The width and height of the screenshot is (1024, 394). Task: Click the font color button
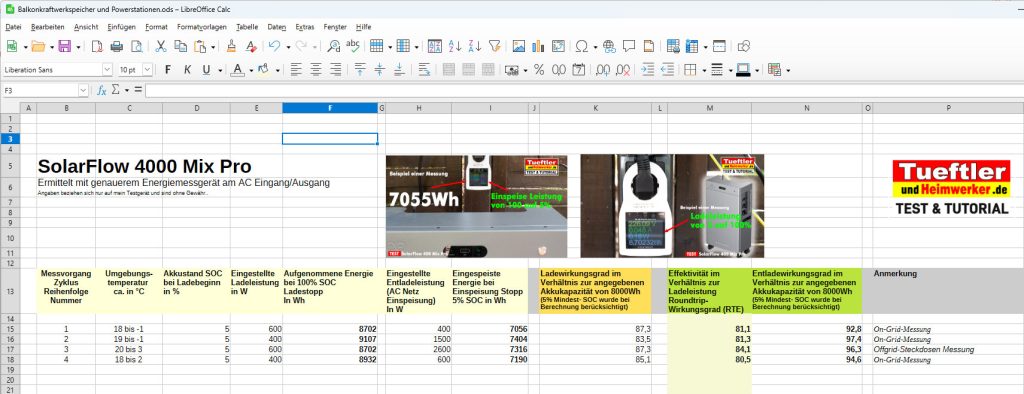pyautogui.click(x=238, y=70)
